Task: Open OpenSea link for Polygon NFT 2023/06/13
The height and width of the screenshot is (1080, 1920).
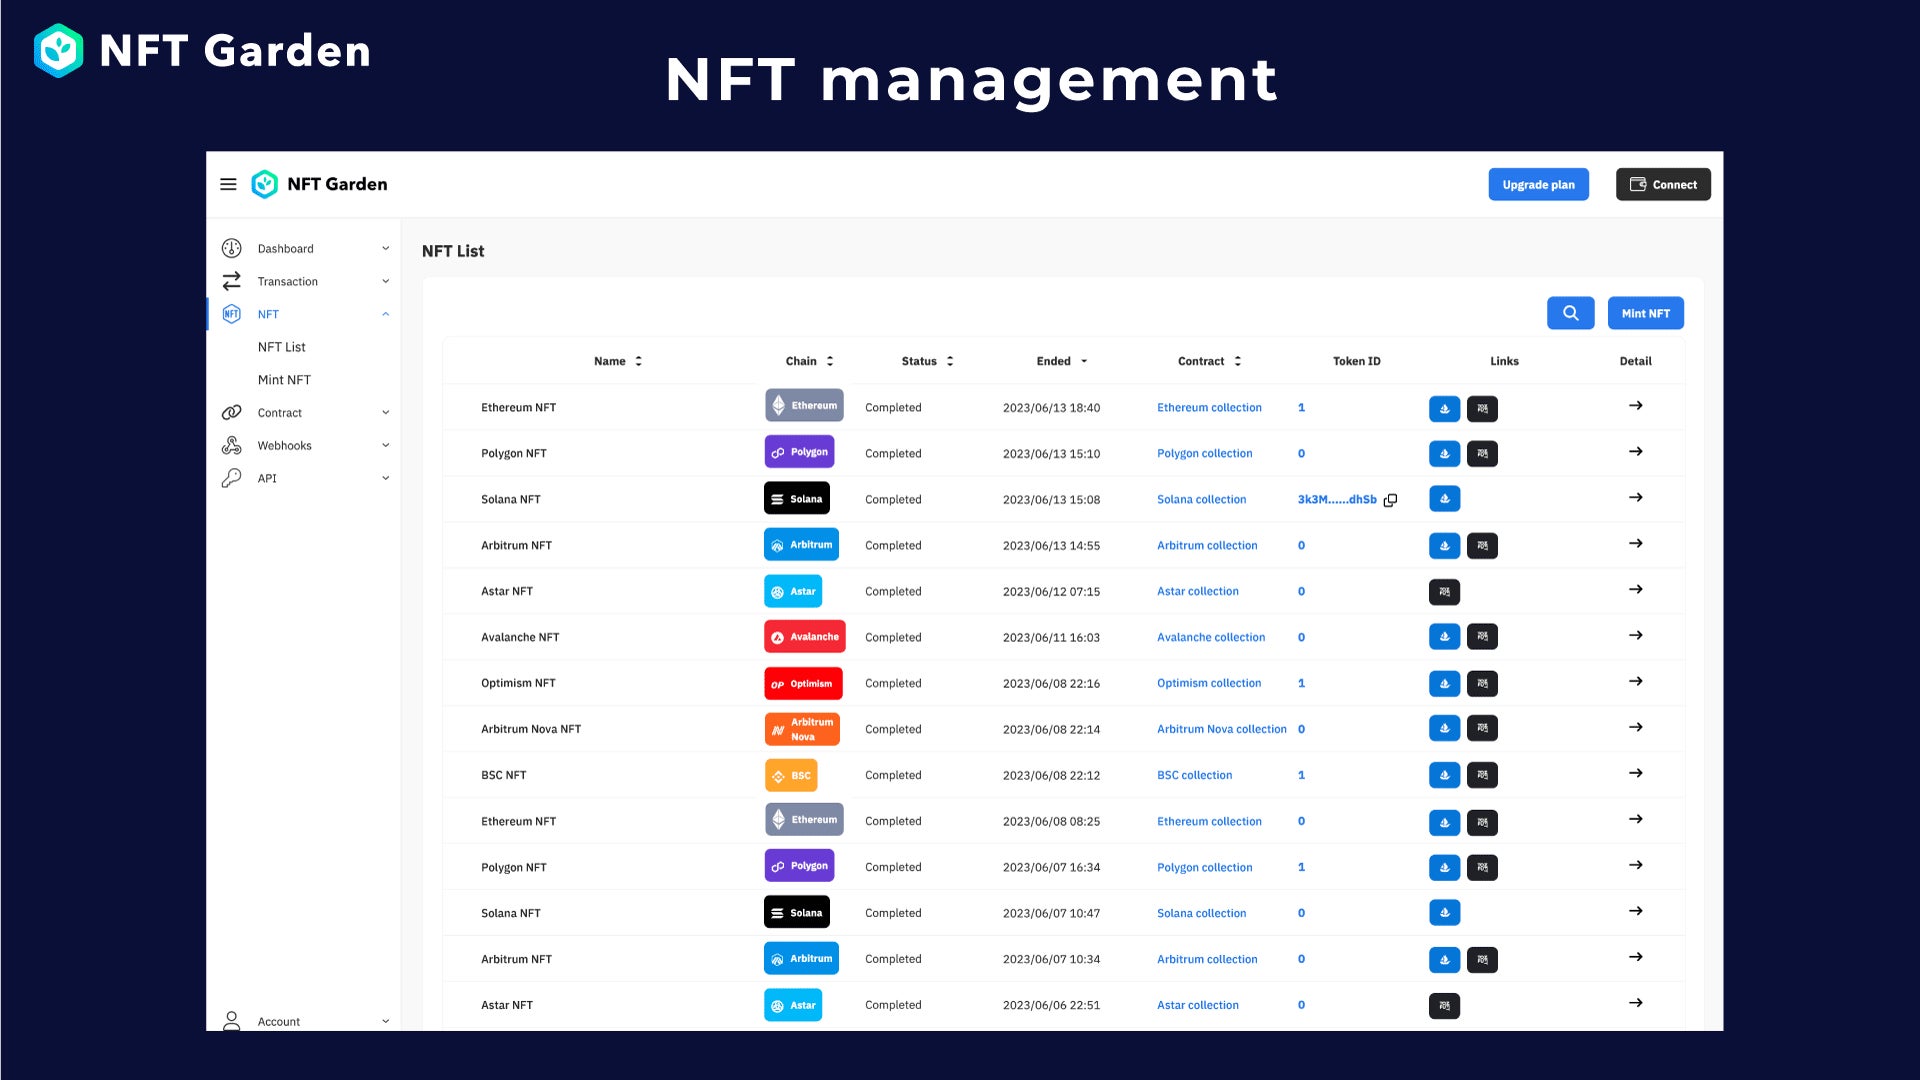Action: pyautogui.click(x=1444, y=454)
